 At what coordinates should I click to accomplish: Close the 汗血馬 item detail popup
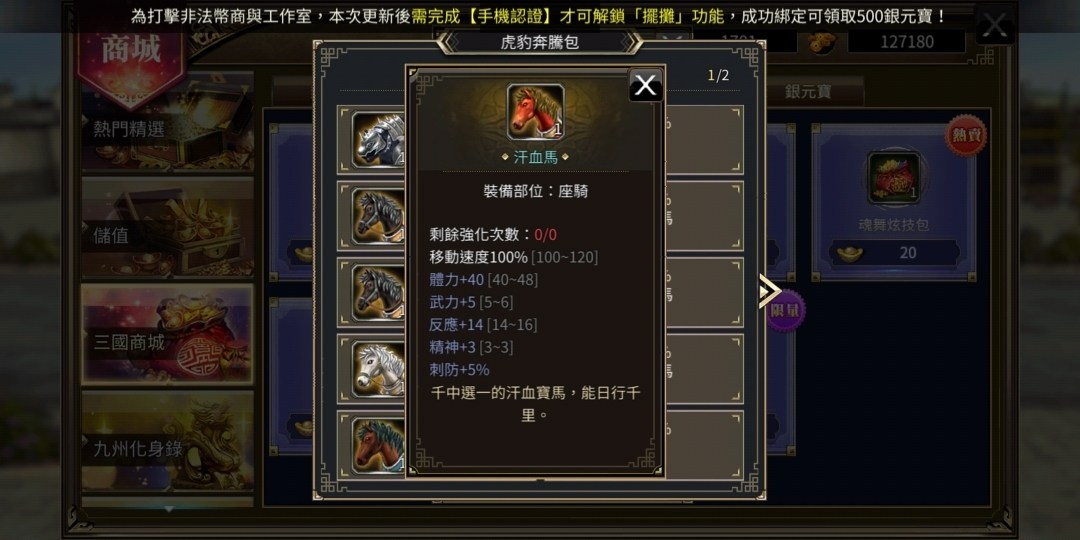645,85
